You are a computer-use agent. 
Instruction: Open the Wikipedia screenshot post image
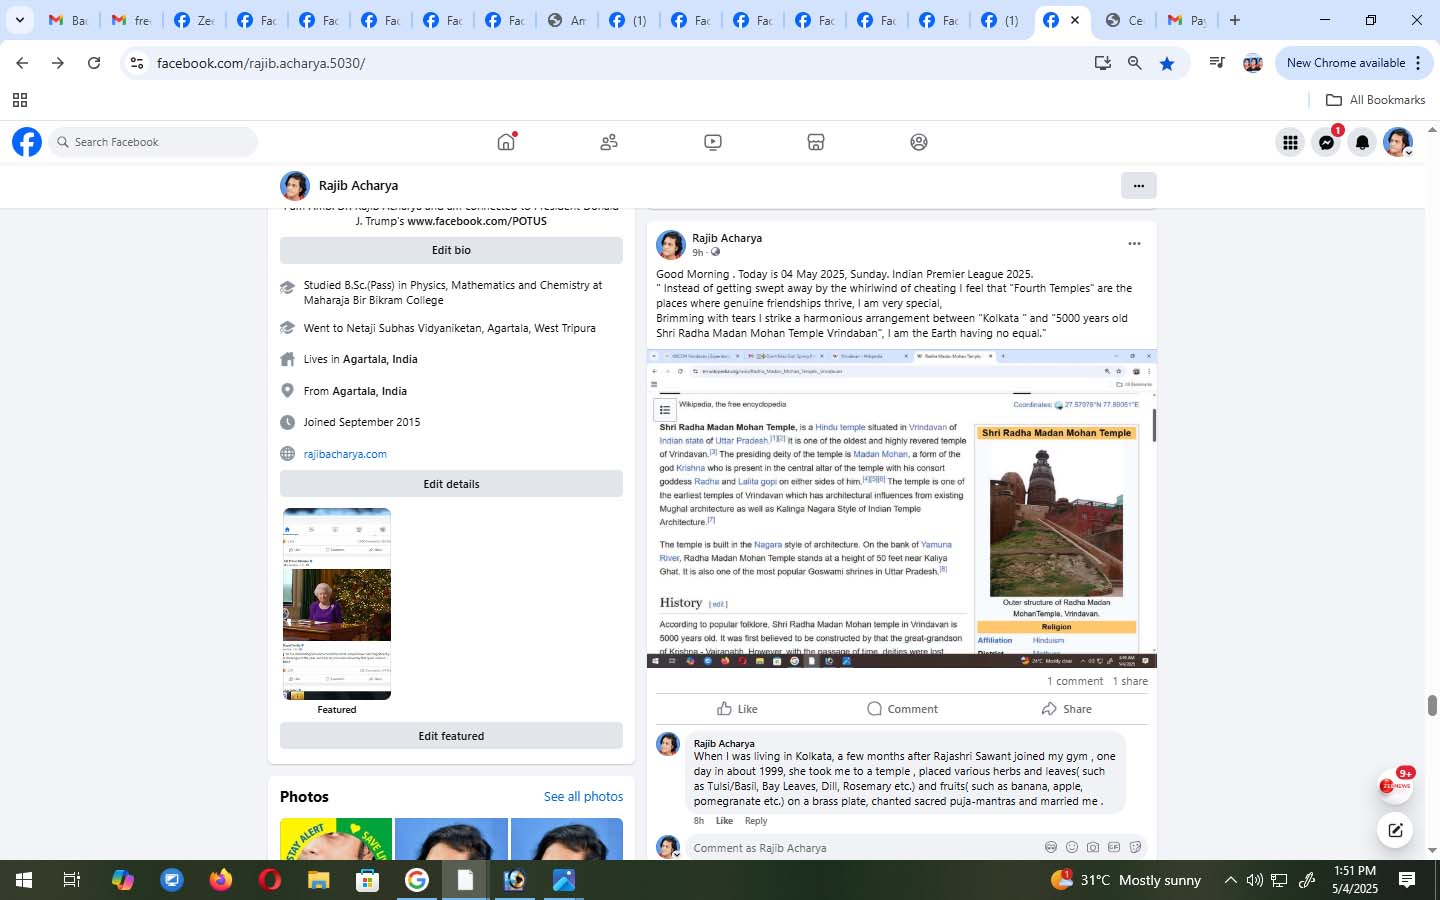(x=902, y=508)
